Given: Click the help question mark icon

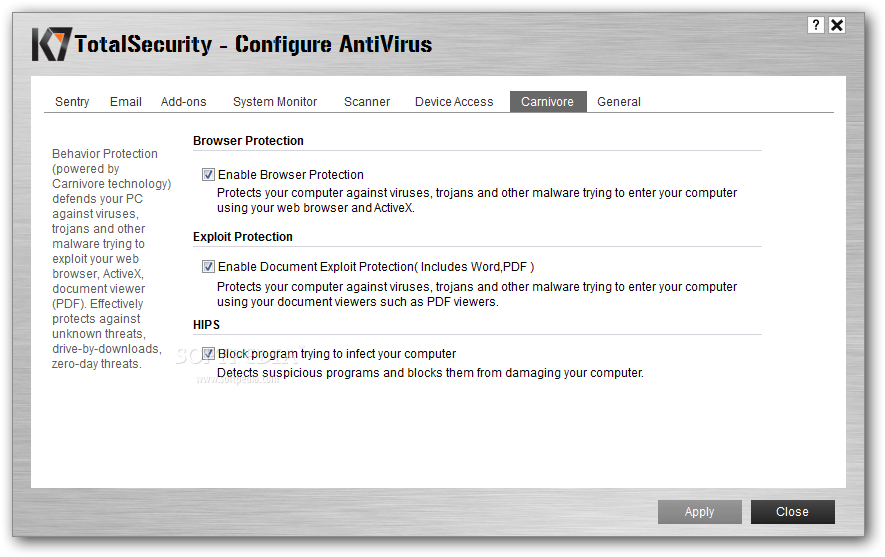Looking at the screenshot, I should click(x=816, y=25).
